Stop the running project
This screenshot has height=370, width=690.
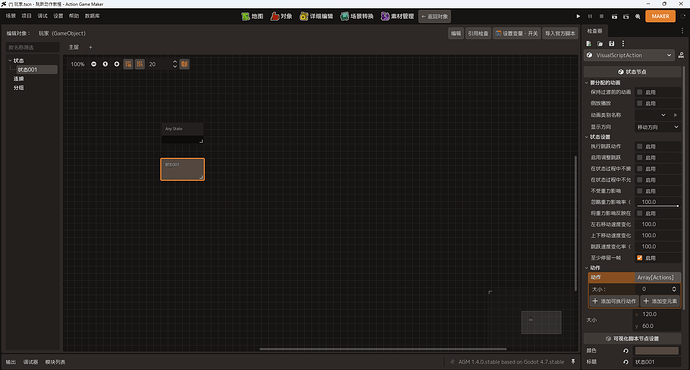(602, 16)
